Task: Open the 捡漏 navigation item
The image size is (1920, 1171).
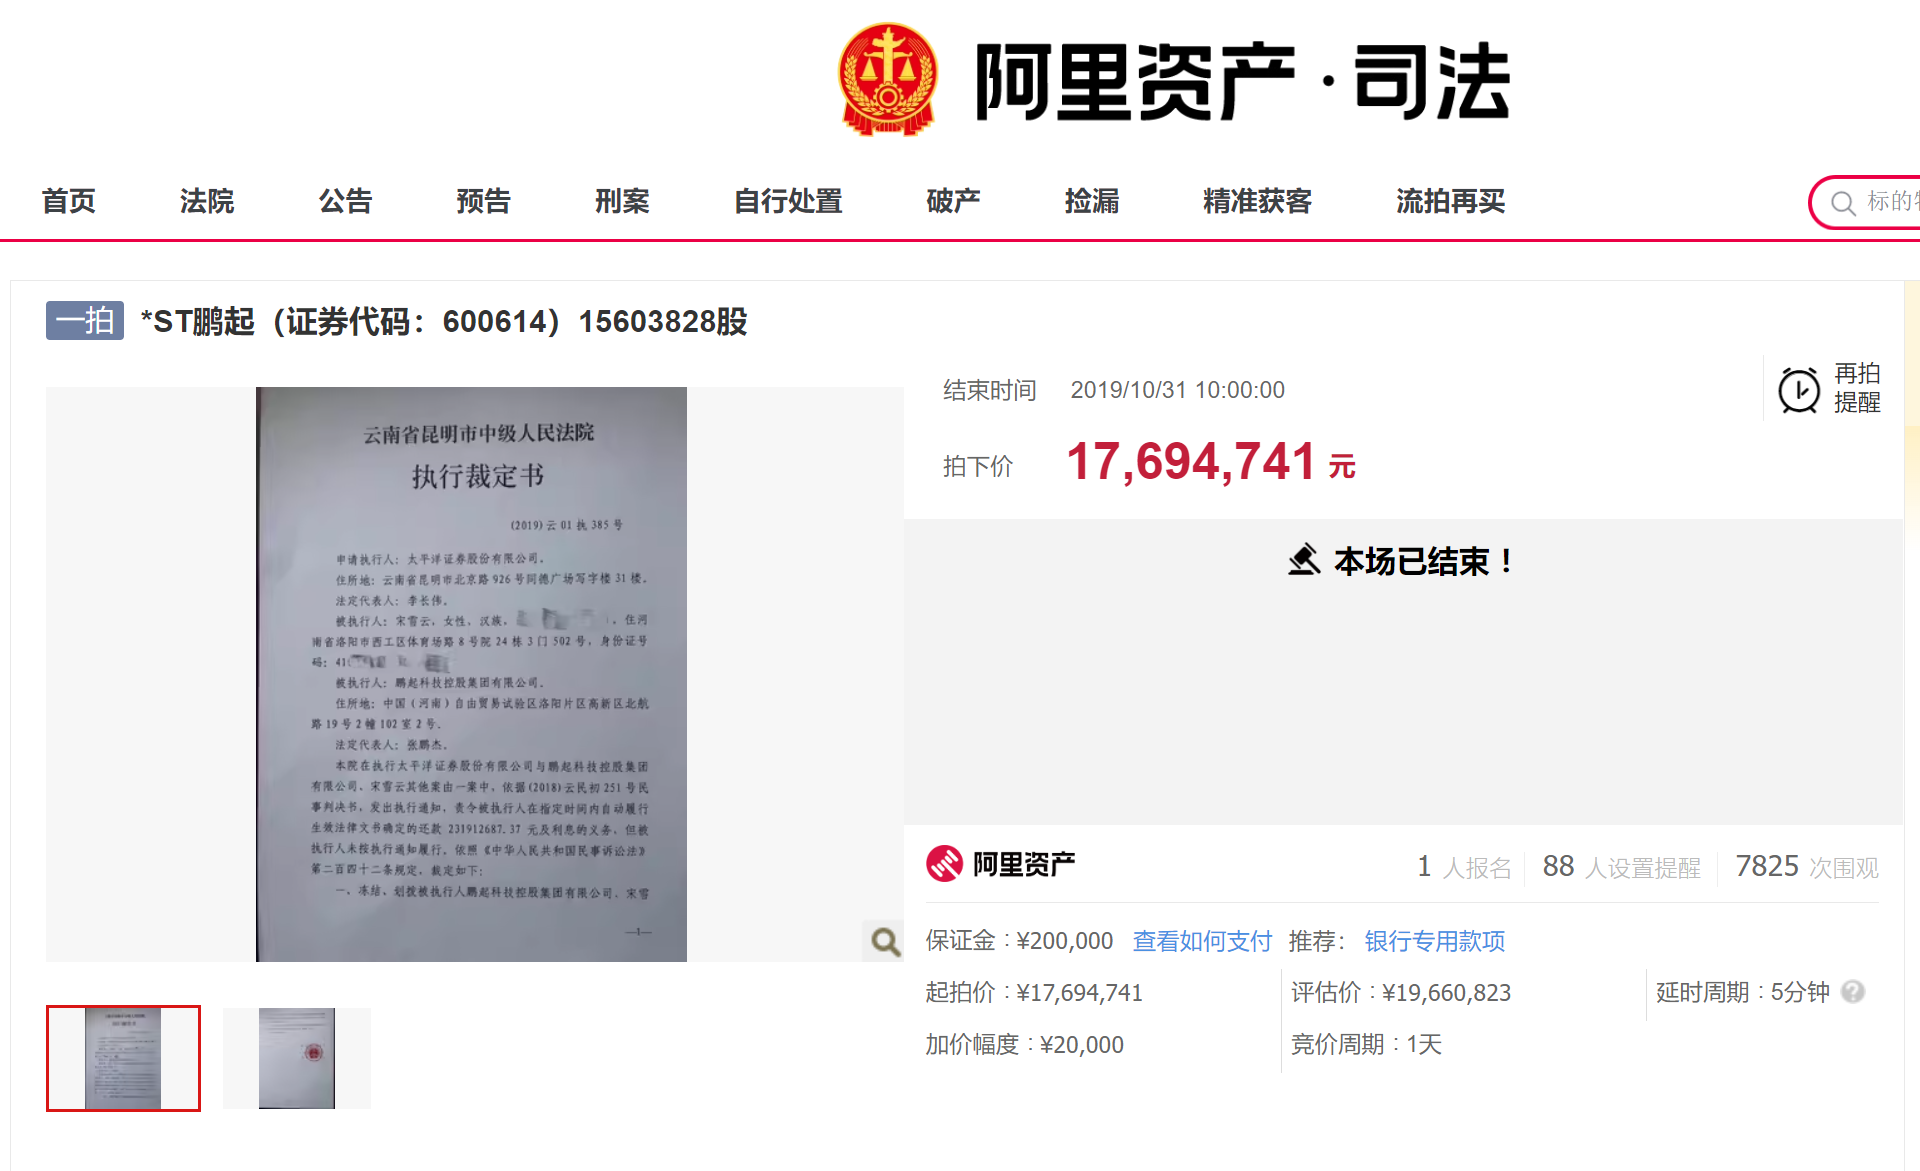Action: 1092,201
